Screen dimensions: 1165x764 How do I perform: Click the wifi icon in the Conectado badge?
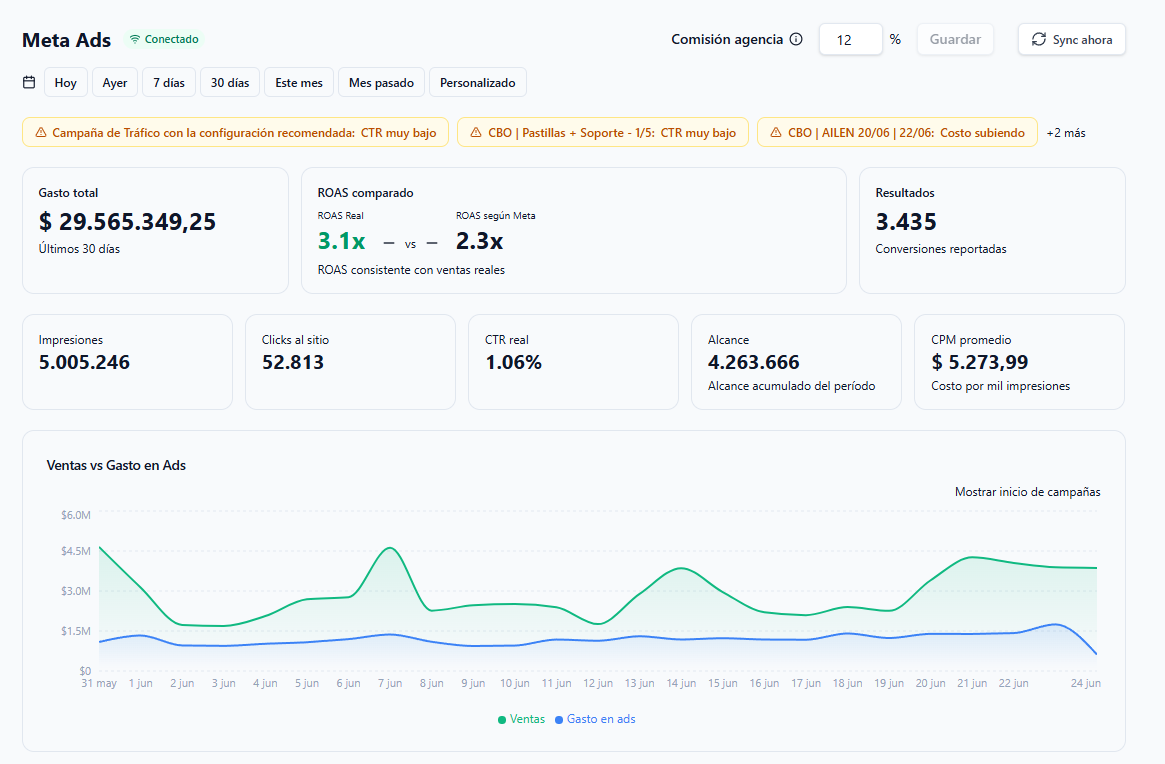click(x=134, y=39)
